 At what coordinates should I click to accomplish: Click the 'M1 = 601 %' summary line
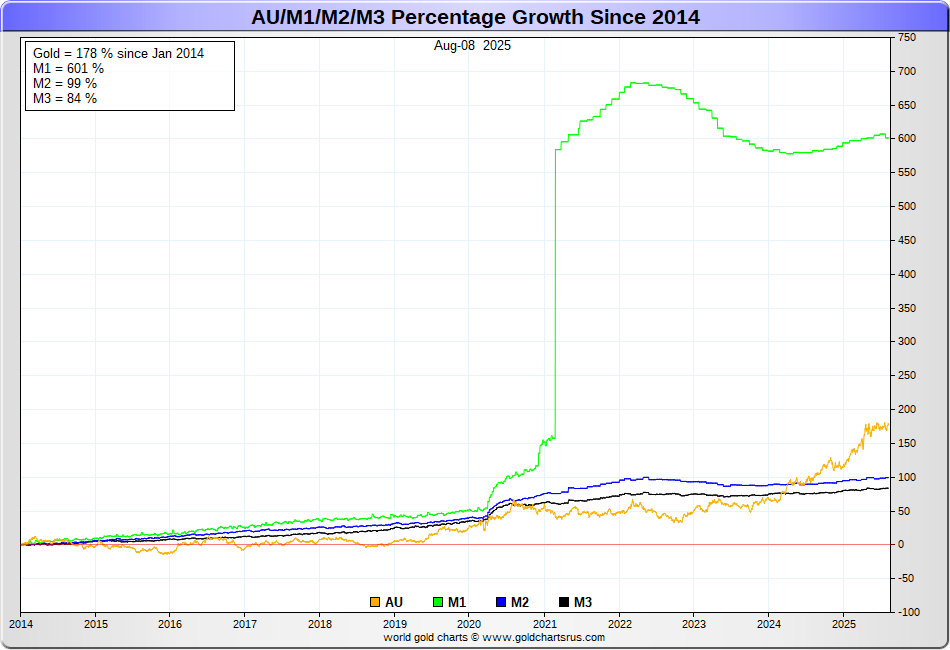(68, 68)
